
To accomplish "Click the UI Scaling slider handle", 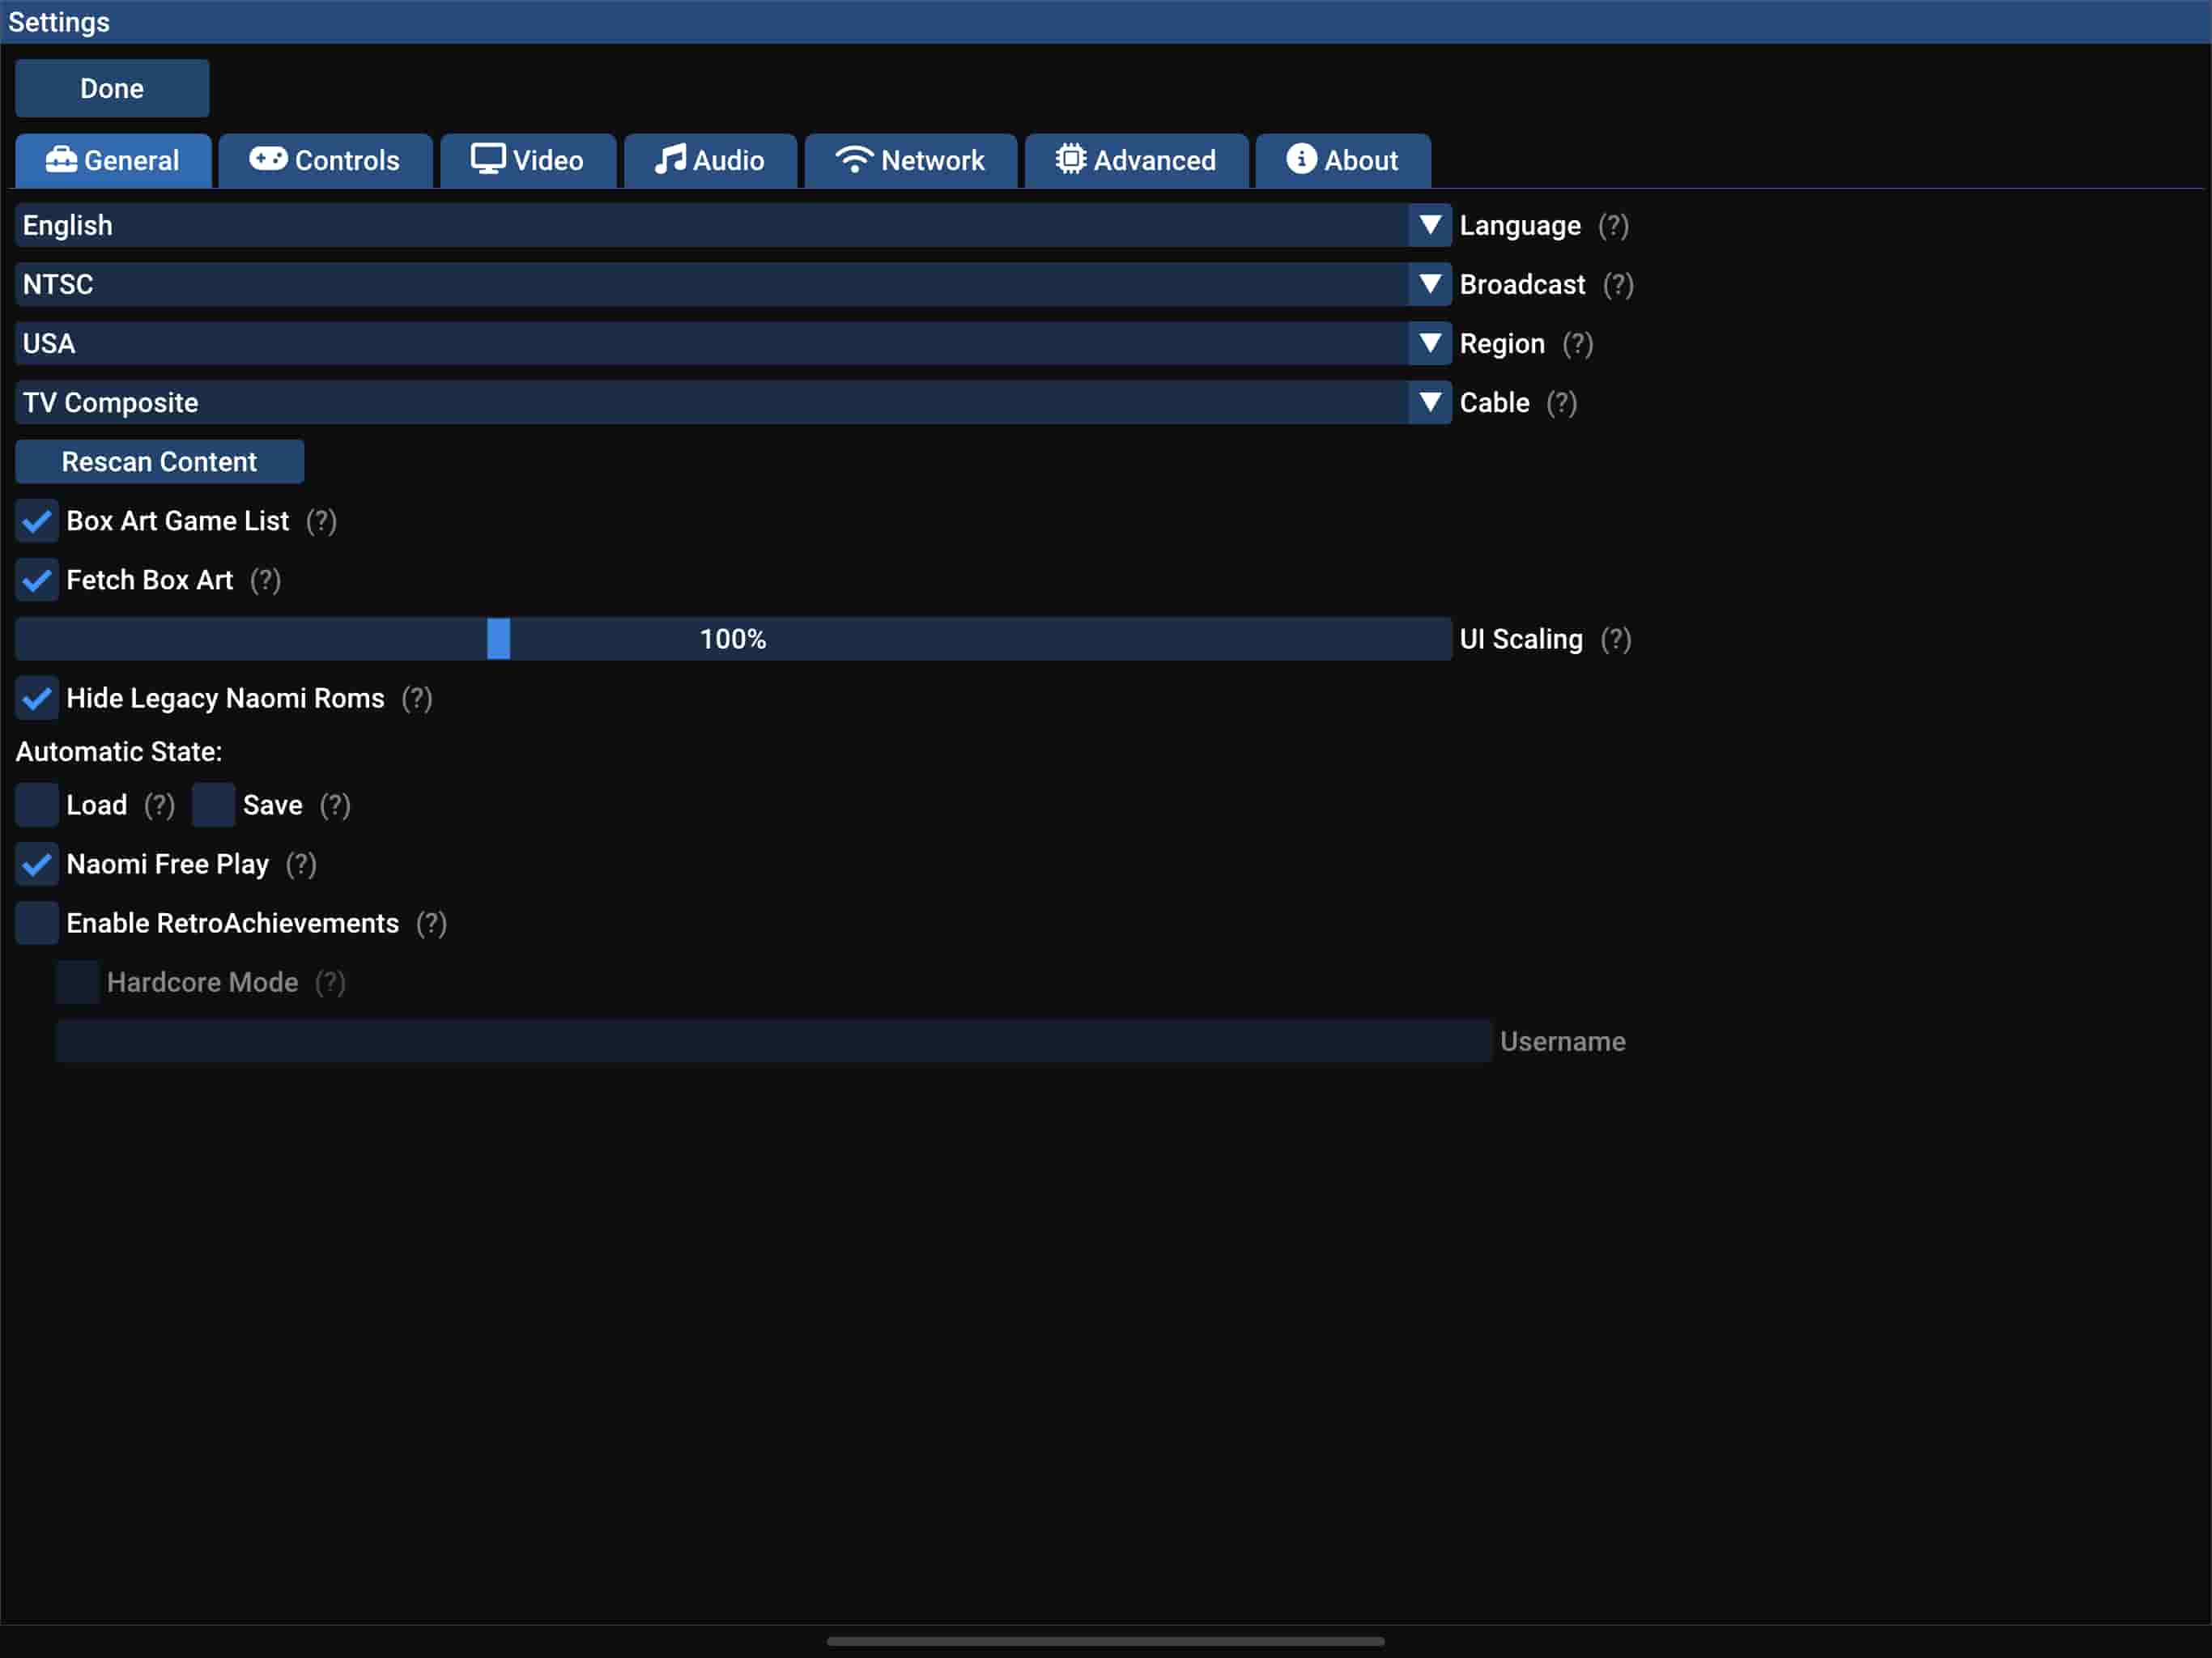I will point(498,639).
